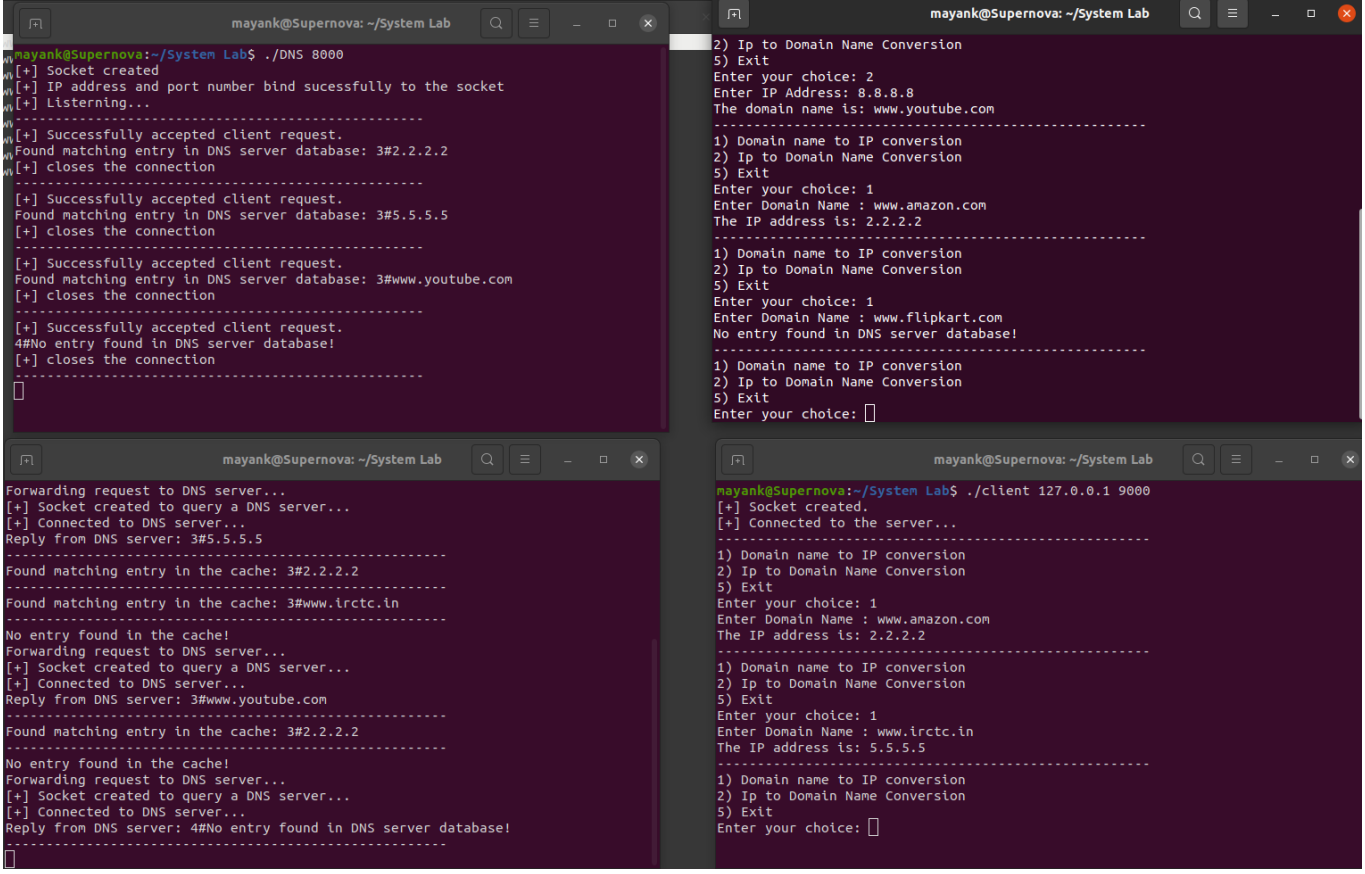Click new-tab icon in the top-right terminal
This screenshot has width=1365, height=874.
(736, 14)
